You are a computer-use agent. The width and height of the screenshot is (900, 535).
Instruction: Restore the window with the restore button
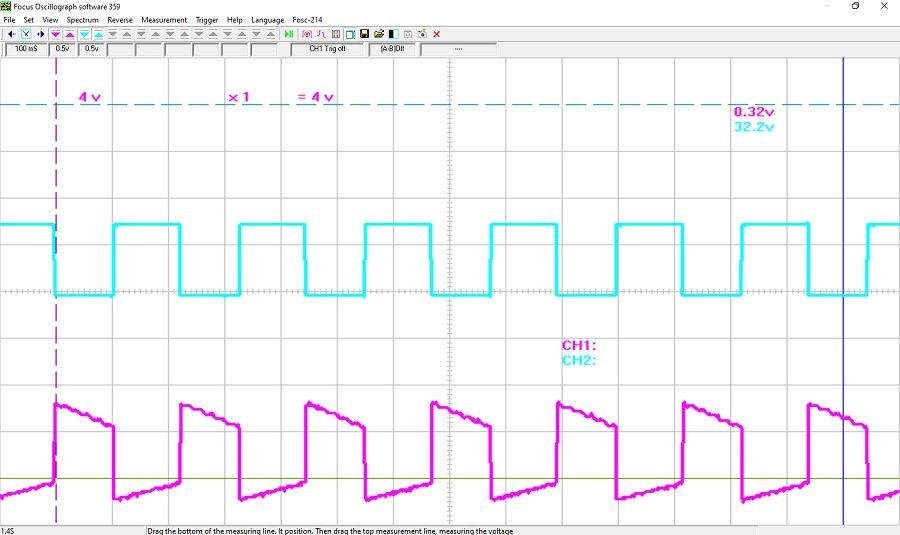[x=855, y=6]
